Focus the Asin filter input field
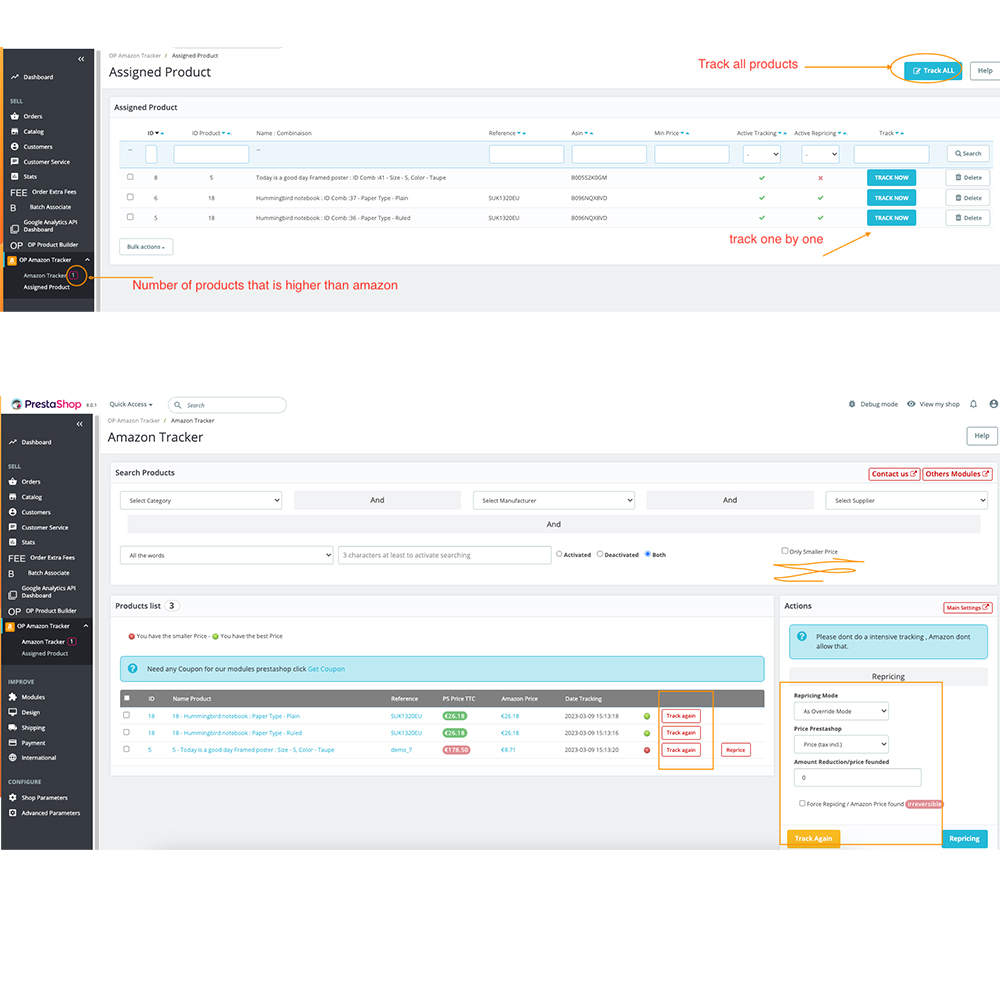Screen dimensions: 1000x1000 609,154
